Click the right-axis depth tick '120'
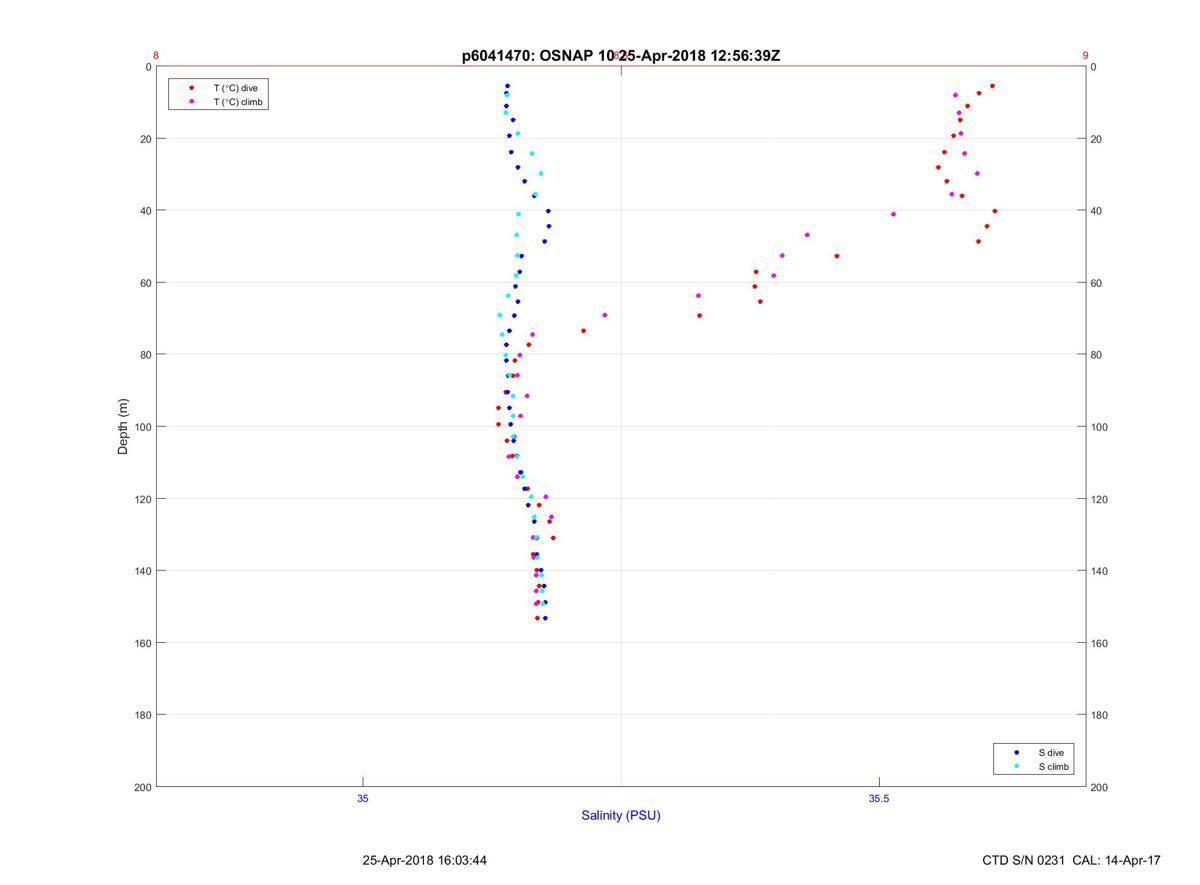This screenshot has width=1200, height=885. [1099, 499]
